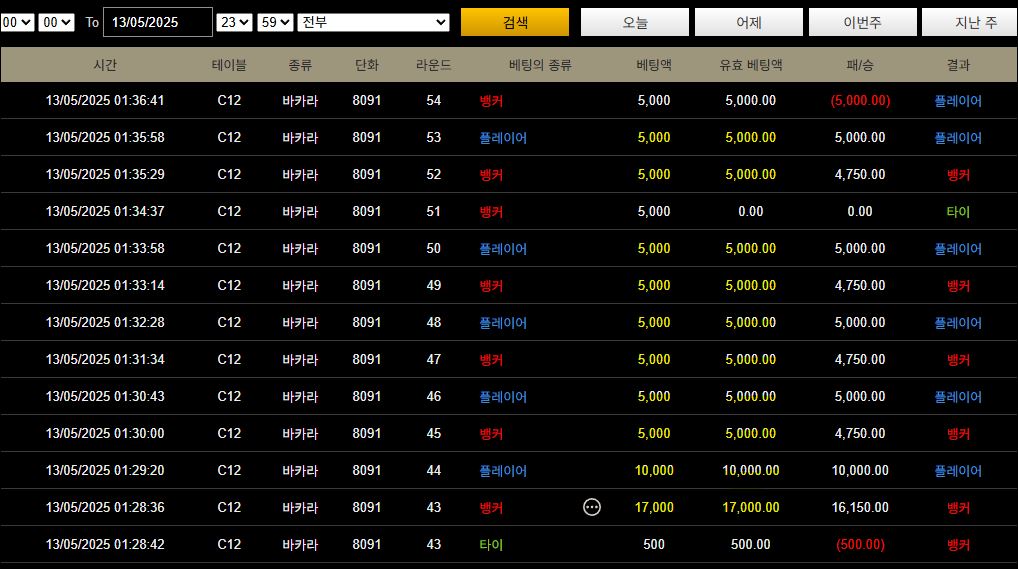
Task: Click win amount 16,150.00
Action: tap(860, 507)
